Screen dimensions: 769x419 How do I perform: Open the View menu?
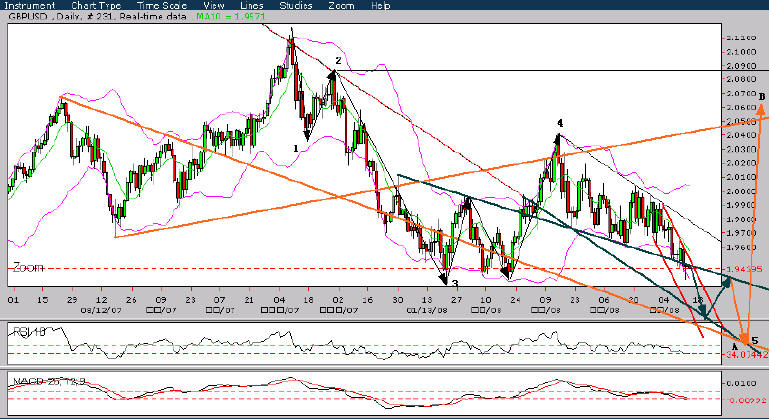coord(213,5)
